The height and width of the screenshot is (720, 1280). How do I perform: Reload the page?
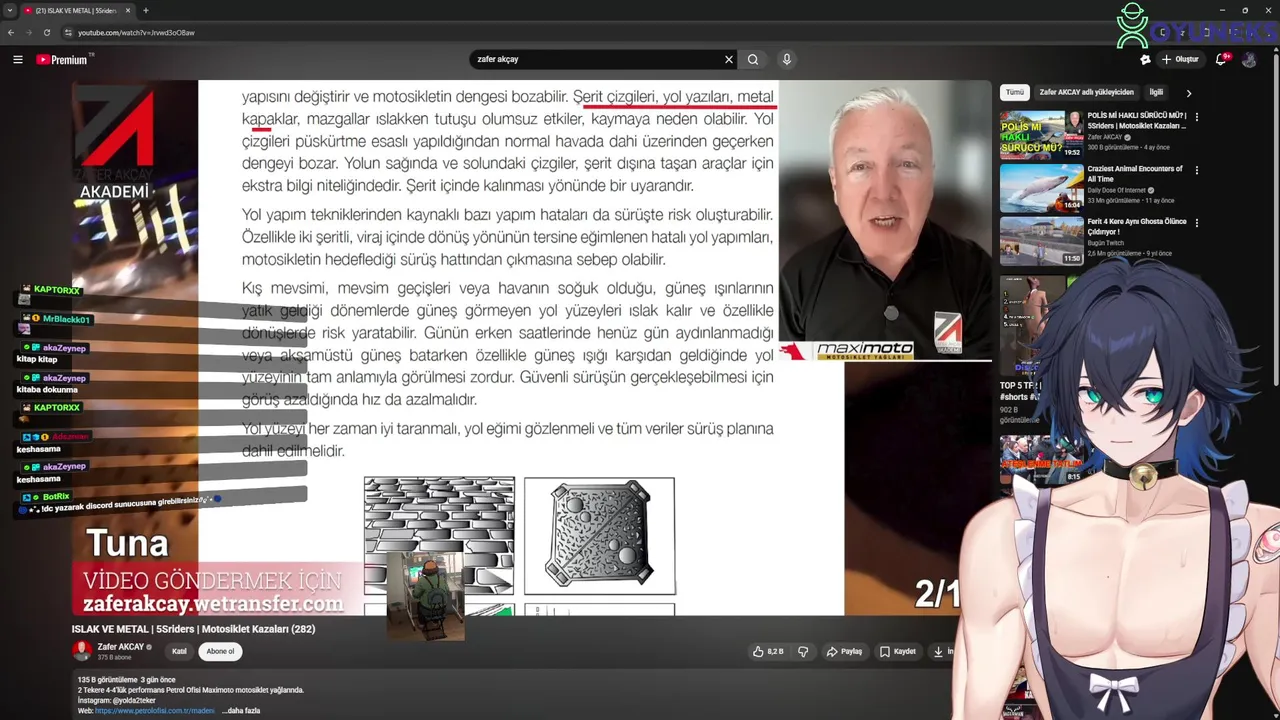coord(46,32)
